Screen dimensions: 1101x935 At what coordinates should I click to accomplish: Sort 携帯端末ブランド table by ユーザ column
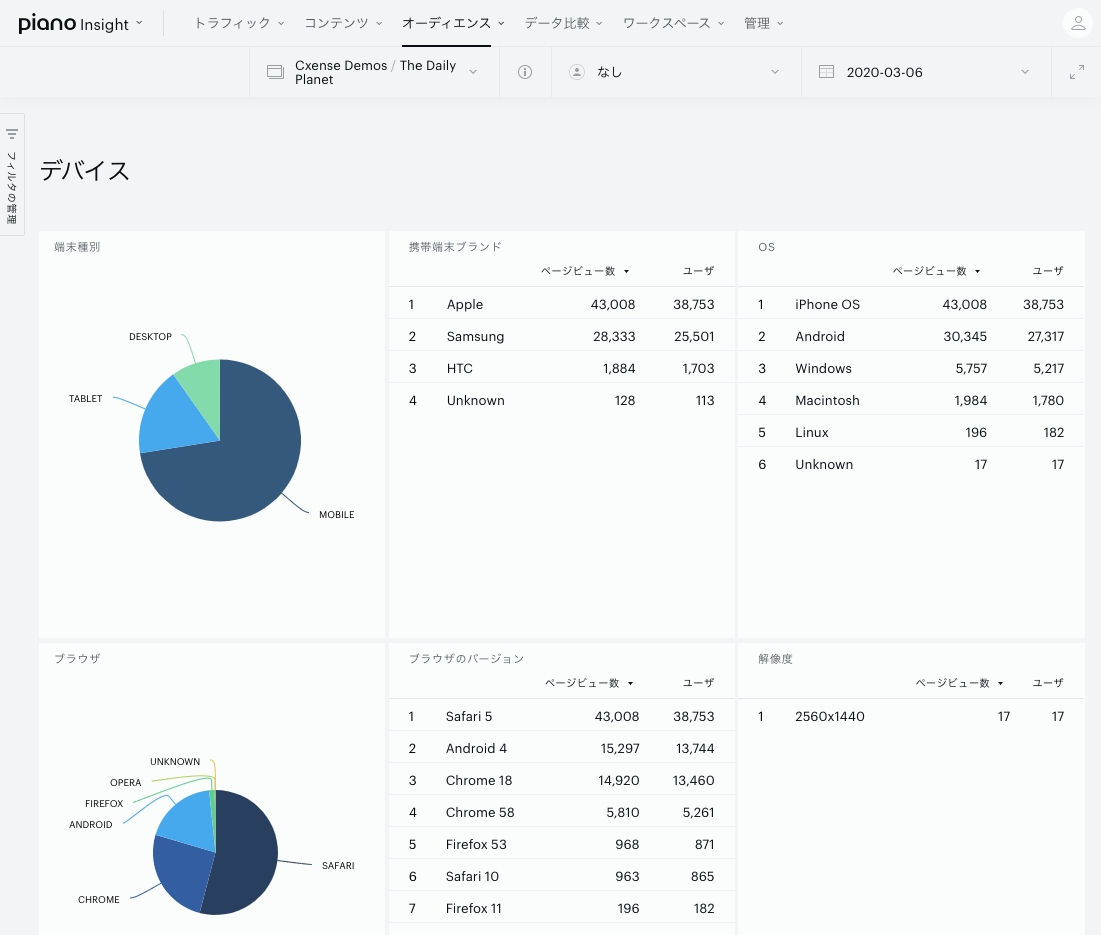698,271
